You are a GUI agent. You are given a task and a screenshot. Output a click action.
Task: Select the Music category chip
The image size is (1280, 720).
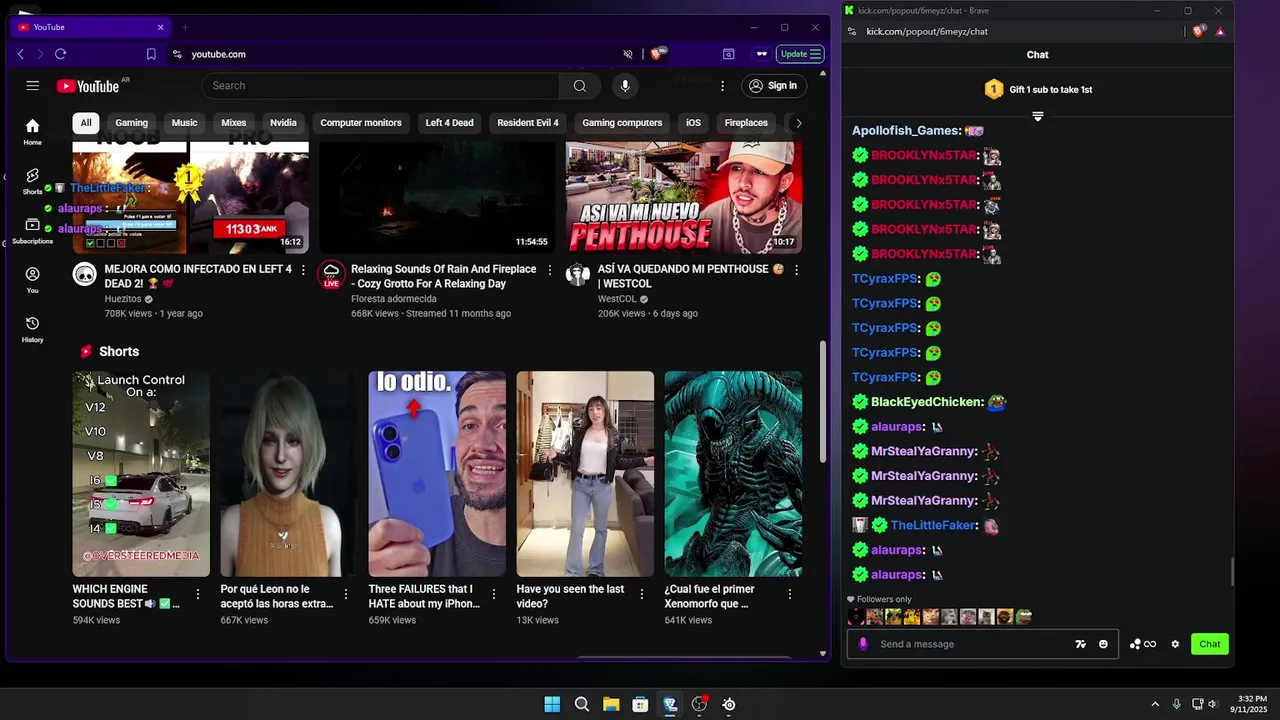click(184, 123)
